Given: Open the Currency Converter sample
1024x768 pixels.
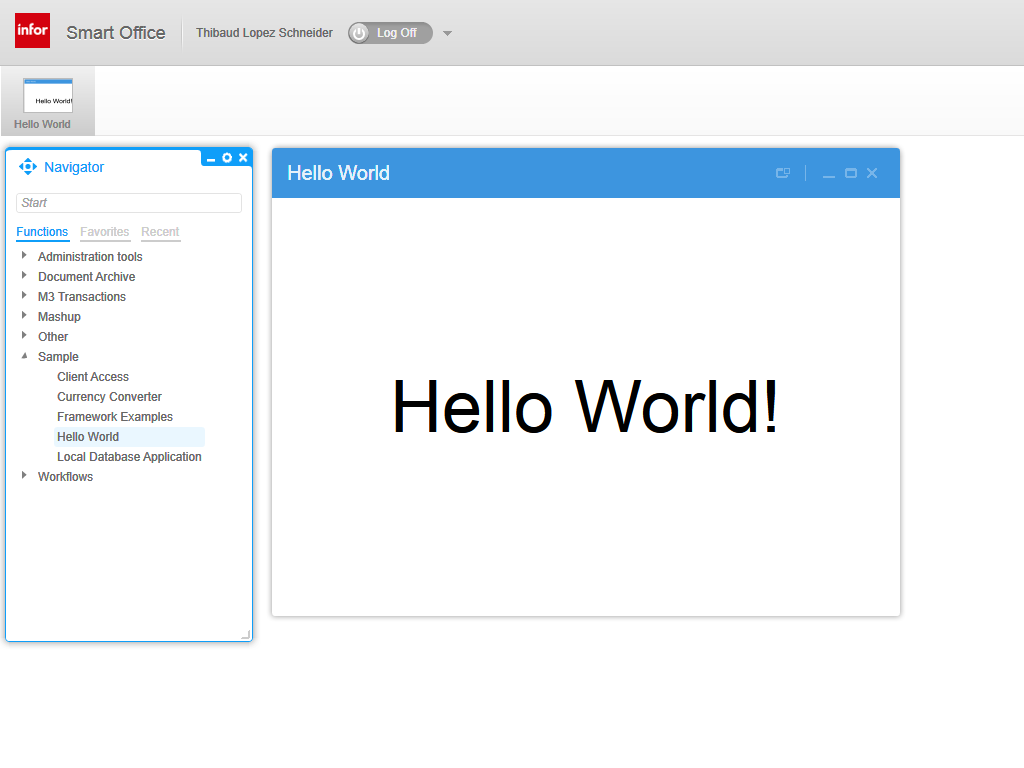Looking at the screenshot, I should click(109, 397).
